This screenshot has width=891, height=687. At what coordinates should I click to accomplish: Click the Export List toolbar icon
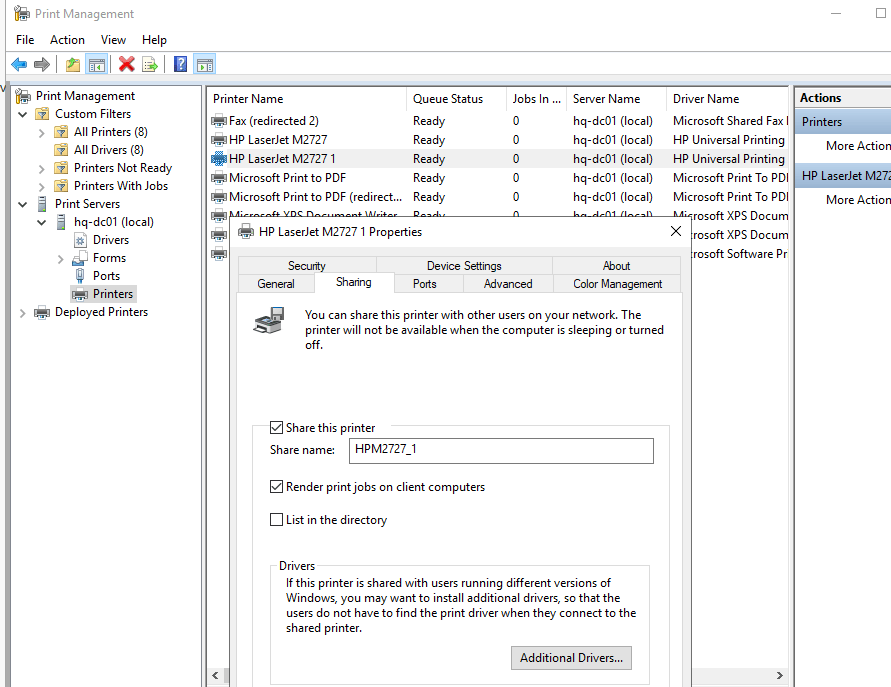point(148,63)
